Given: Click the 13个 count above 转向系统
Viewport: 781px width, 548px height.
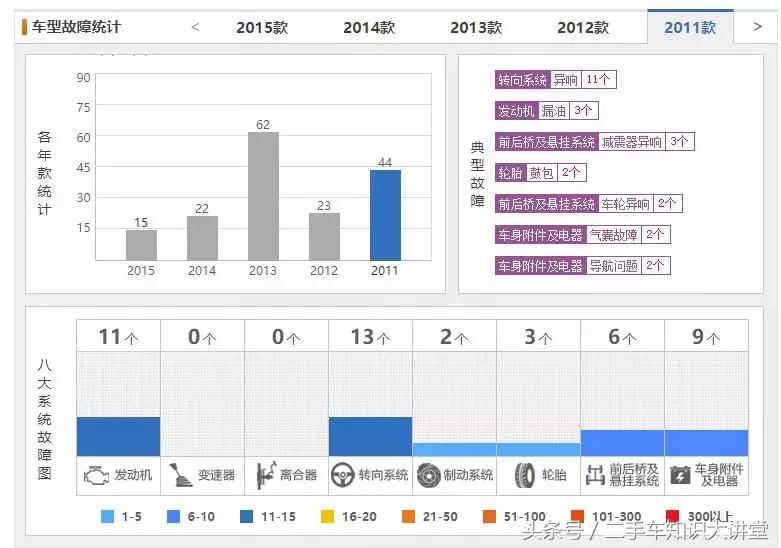Looking at the screenshot, I should (371, 337).
